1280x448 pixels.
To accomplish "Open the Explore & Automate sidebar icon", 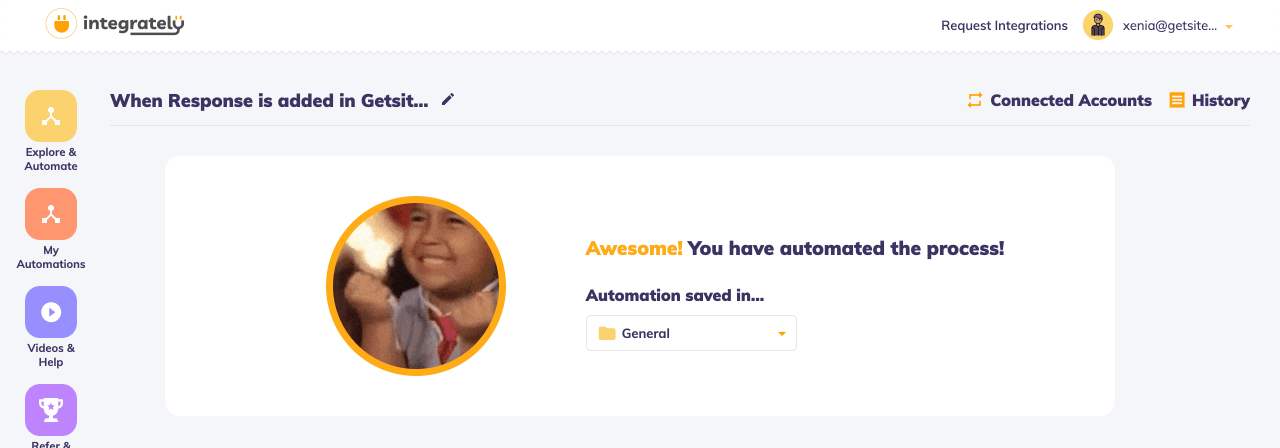I will (x=51, y=116).
